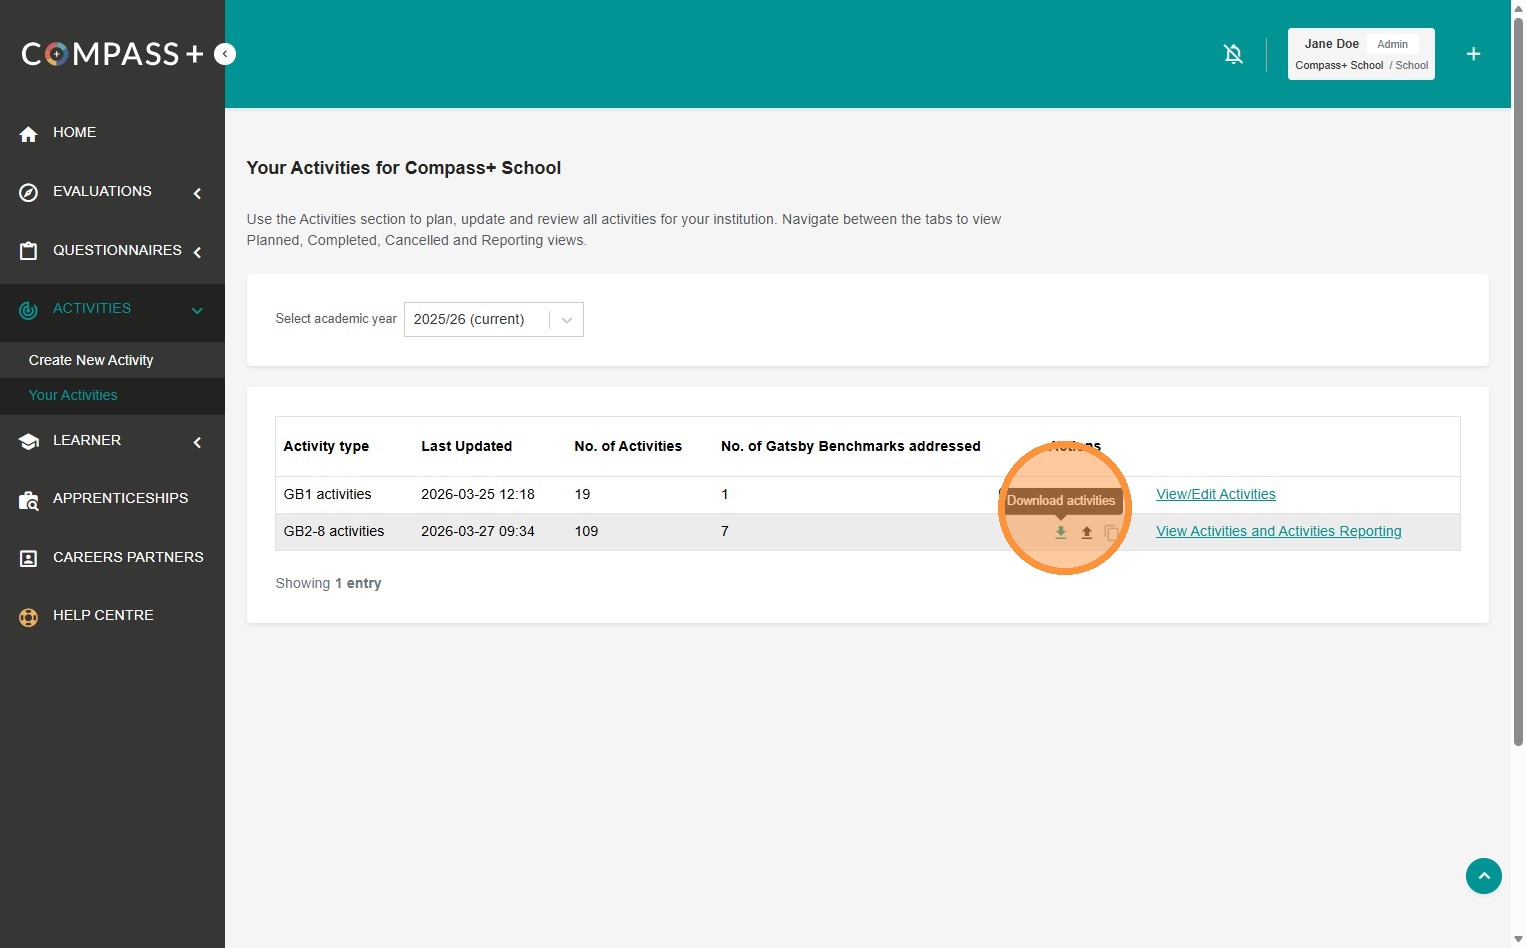1526x948 pixels.
Task: Click the 109 activities count cell
Action: pos(586,531)
